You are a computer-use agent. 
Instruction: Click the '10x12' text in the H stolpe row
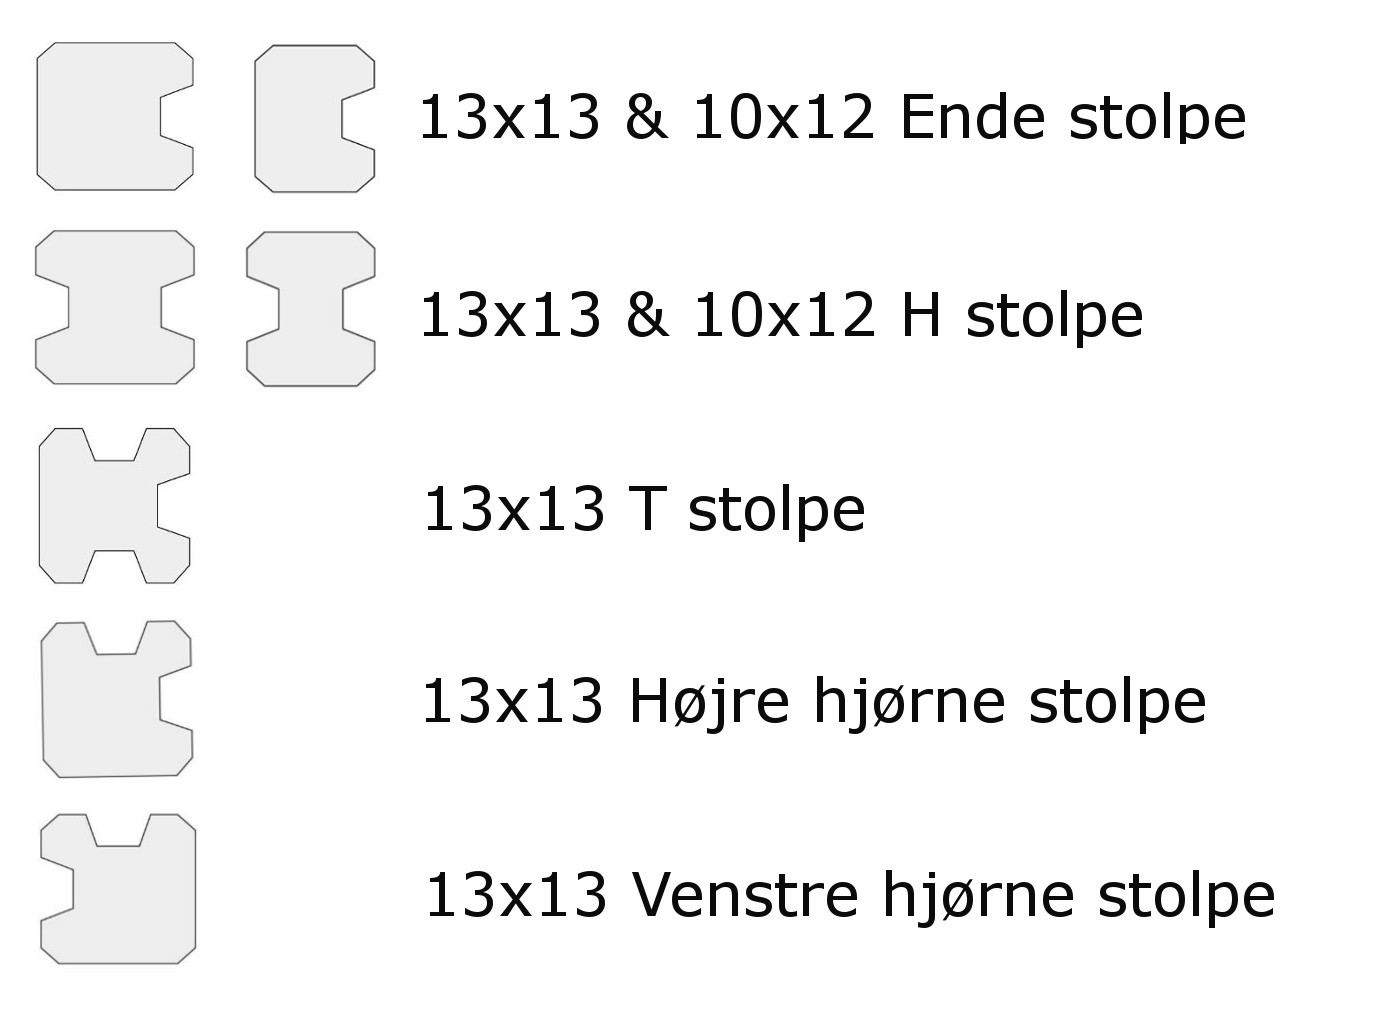click(783, 315)
